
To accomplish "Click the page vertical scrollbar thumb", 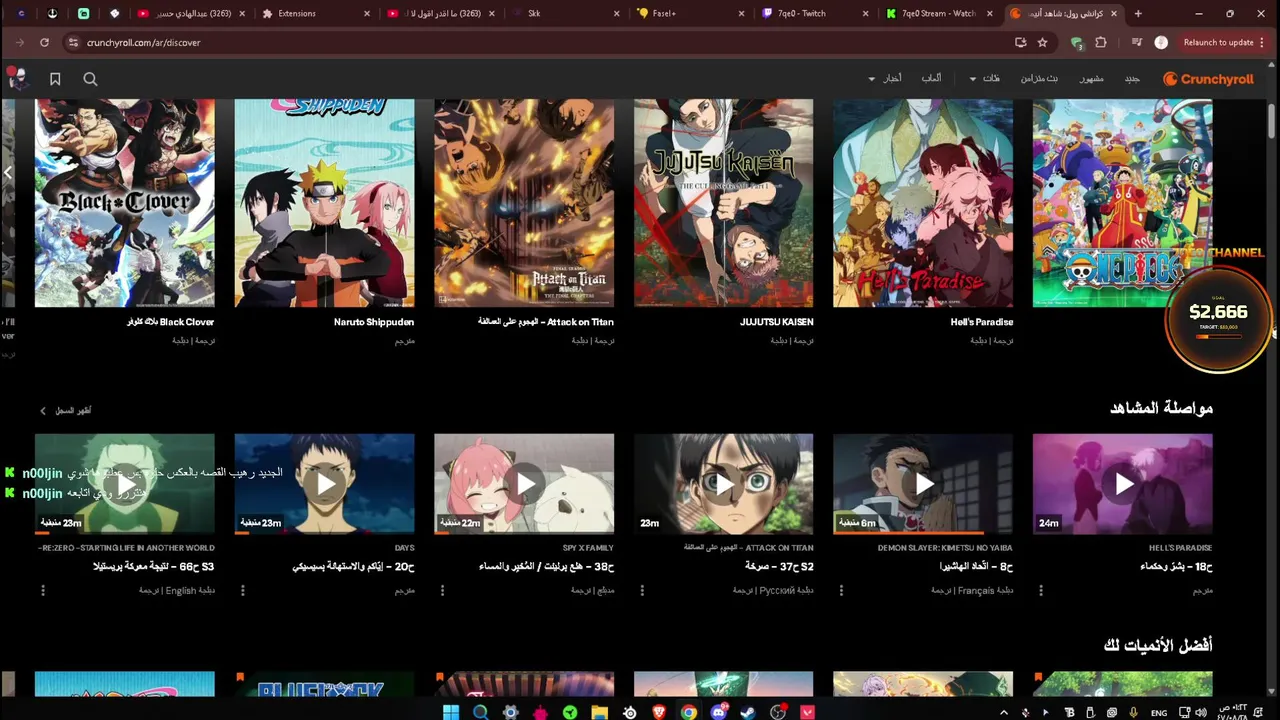I will (1272, 121).
